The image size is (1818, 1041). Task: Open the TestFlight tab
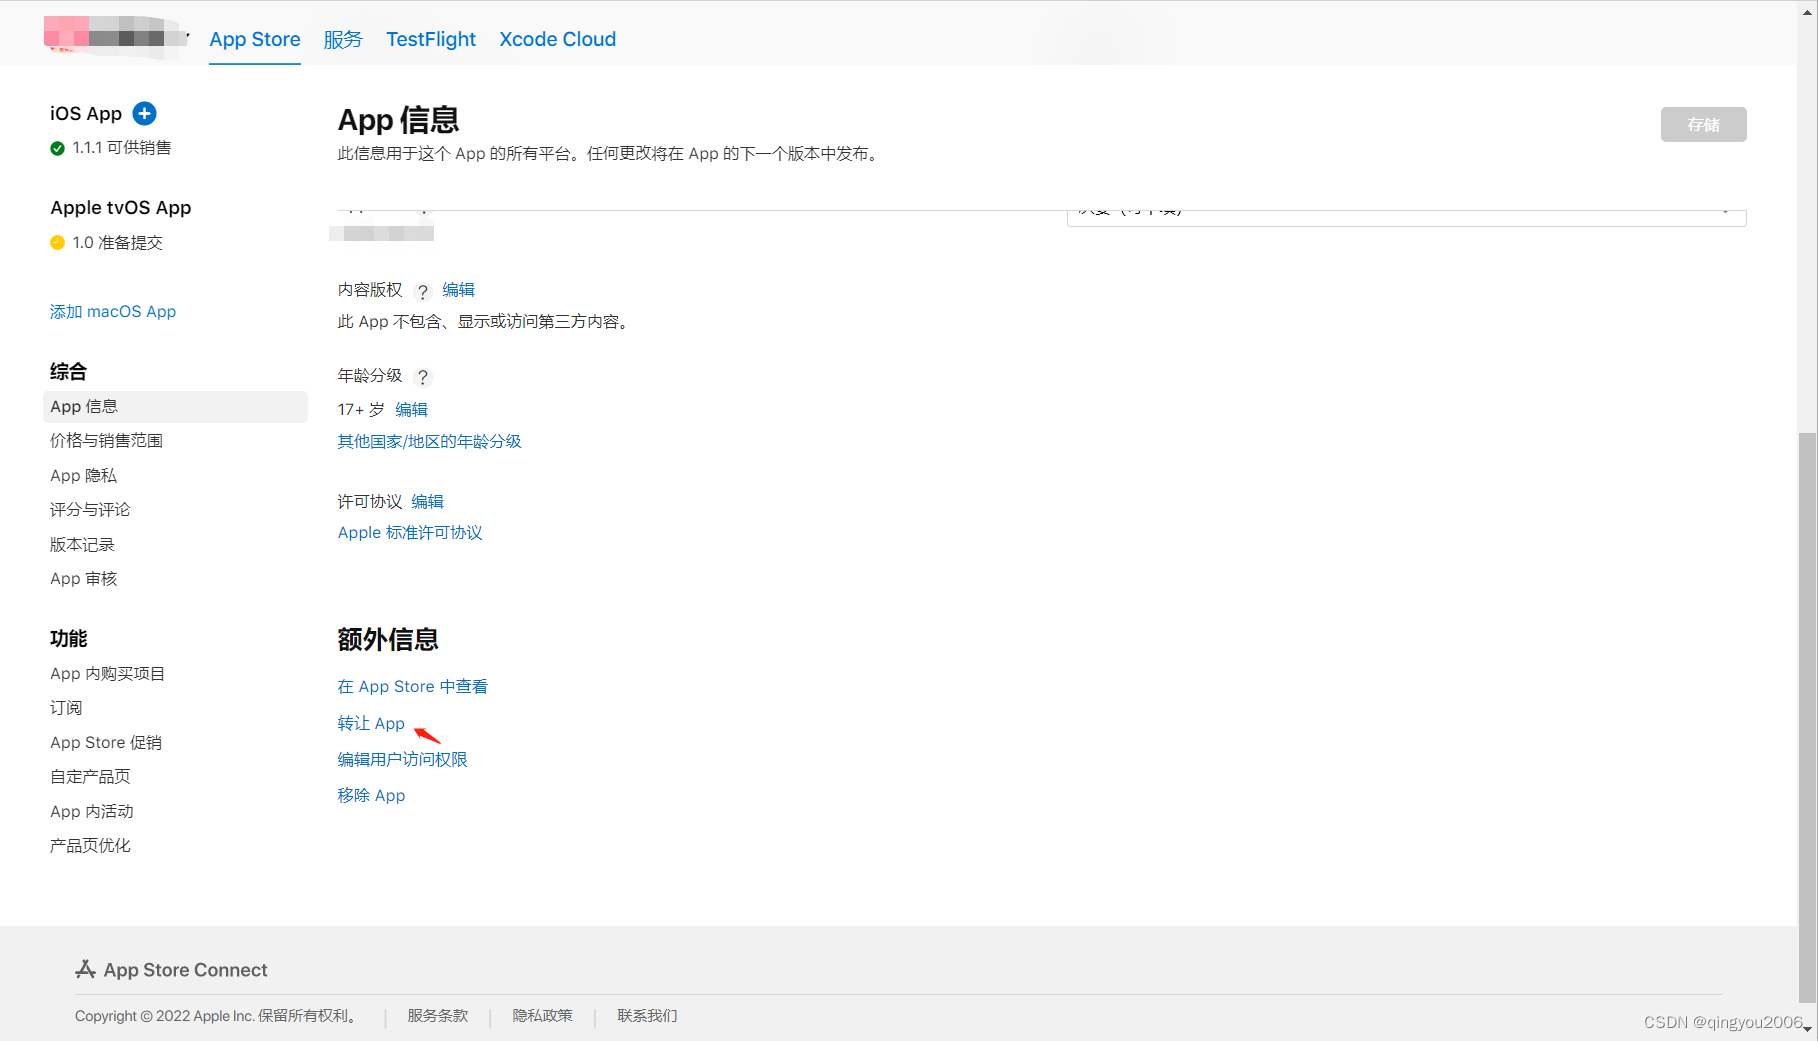[431, 39]
